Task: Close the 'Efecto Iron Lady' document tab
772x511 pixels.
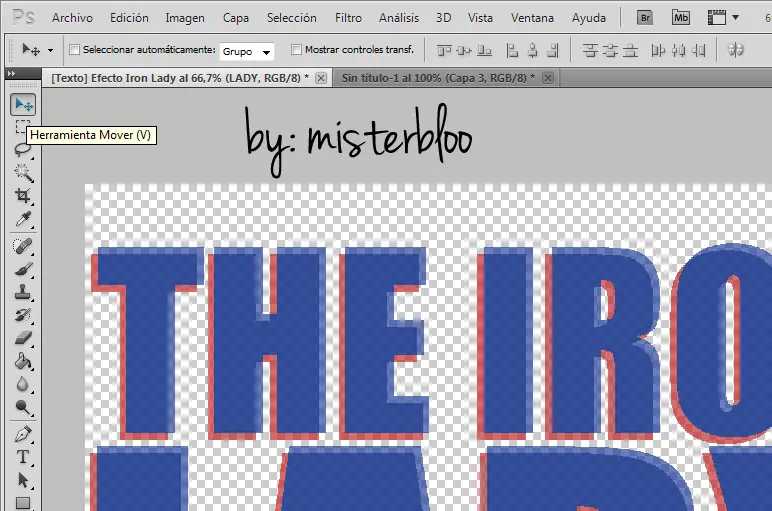Action: (321, 77)
